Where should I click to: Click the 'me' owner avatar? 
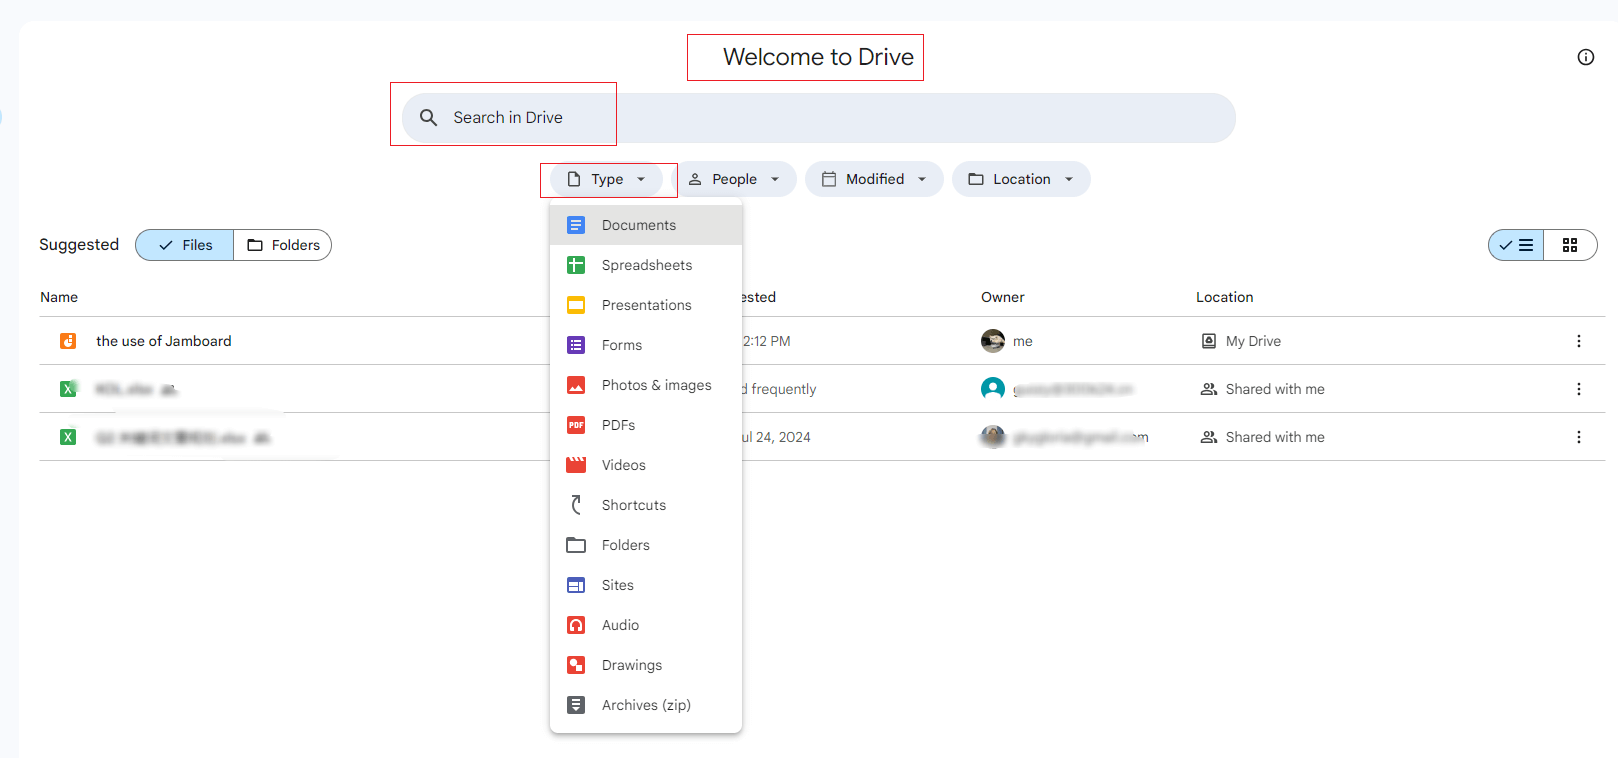point(993,341)
